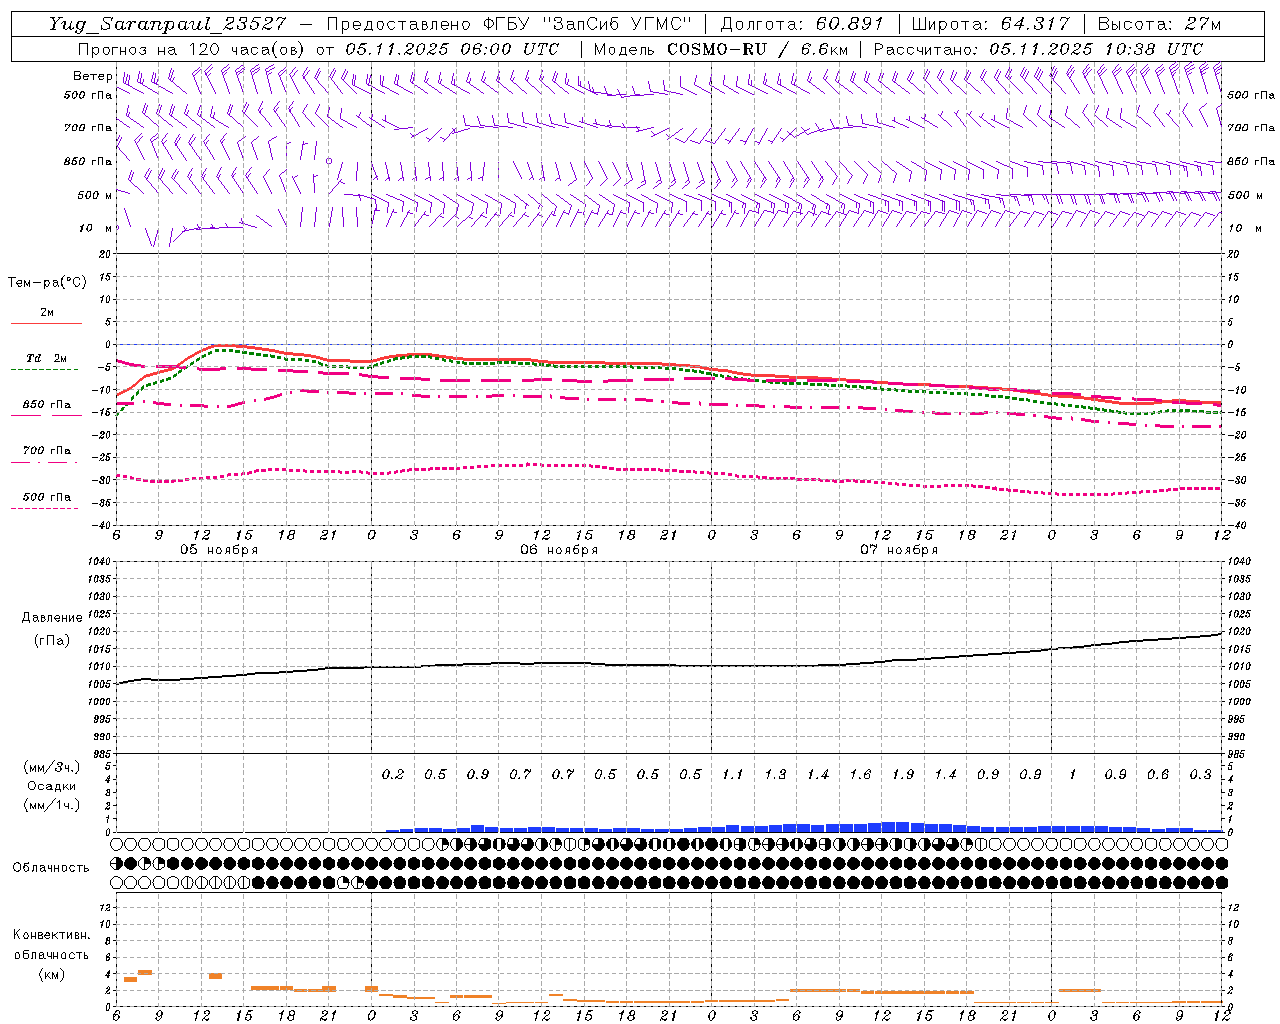Click the Тем-ра(°C) axis title
Screen dimensions: 1280x1024
47,283
